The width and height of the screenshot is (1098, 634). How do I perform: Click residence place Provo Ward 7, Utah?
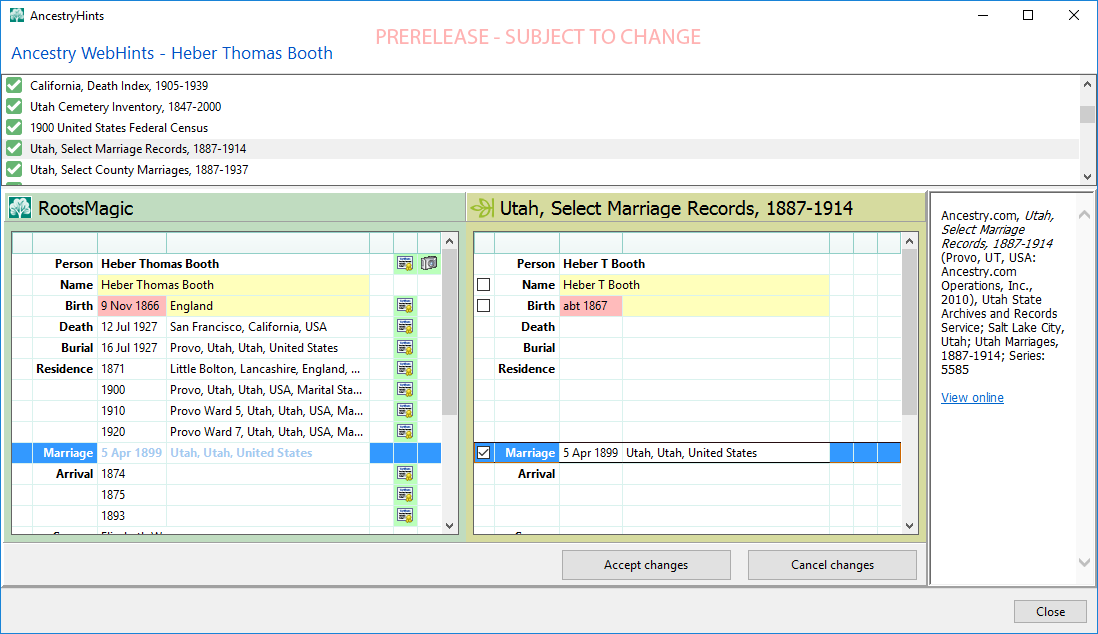tap(266, 432)
